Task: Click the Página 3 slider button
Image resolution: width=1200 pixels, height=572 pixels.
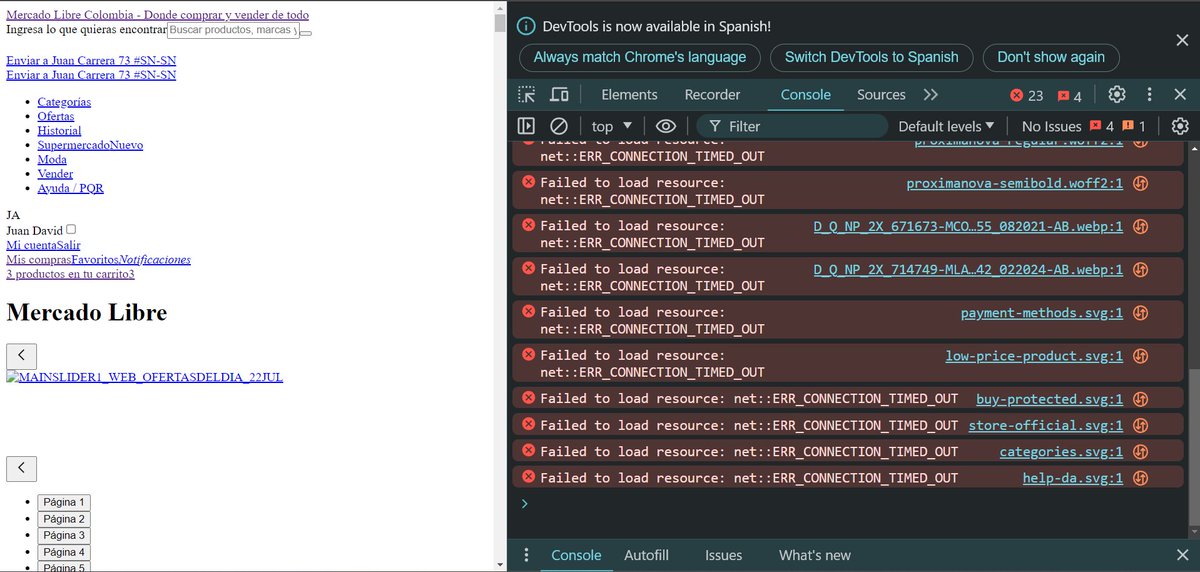Action: [x=64, y=535]
